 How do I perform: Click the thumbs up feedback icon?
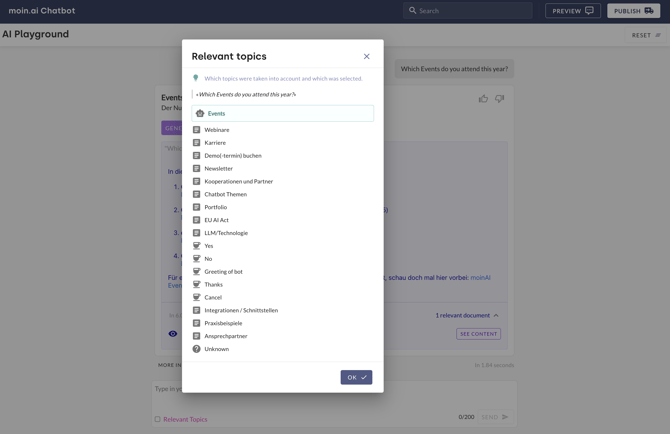click(483, 99)
